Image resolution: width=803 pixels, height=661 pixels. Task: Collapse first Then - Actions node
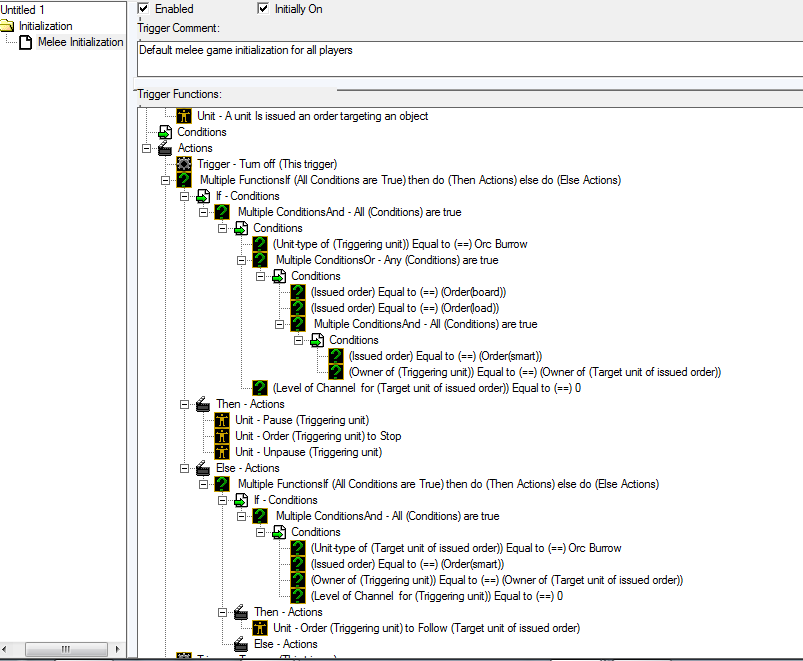click(184, 404)
